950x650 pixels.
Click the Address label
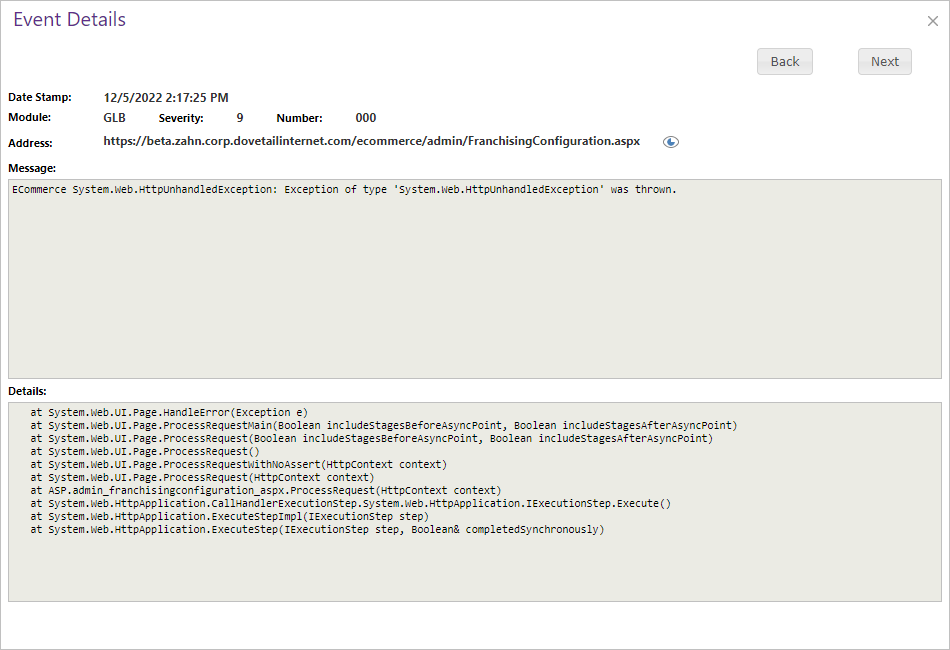click(x=30, y=143)
